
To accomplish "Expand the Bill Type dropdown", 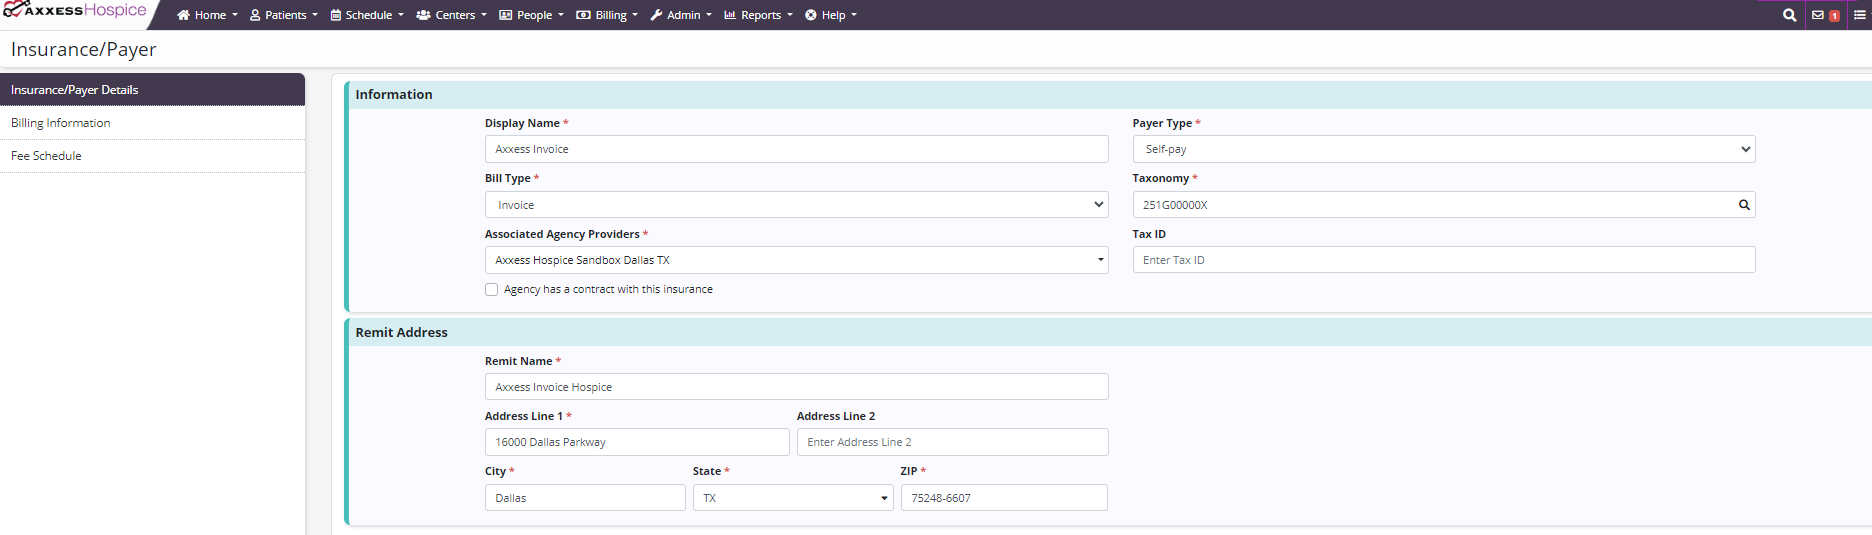I will click(x=796, y=205).
